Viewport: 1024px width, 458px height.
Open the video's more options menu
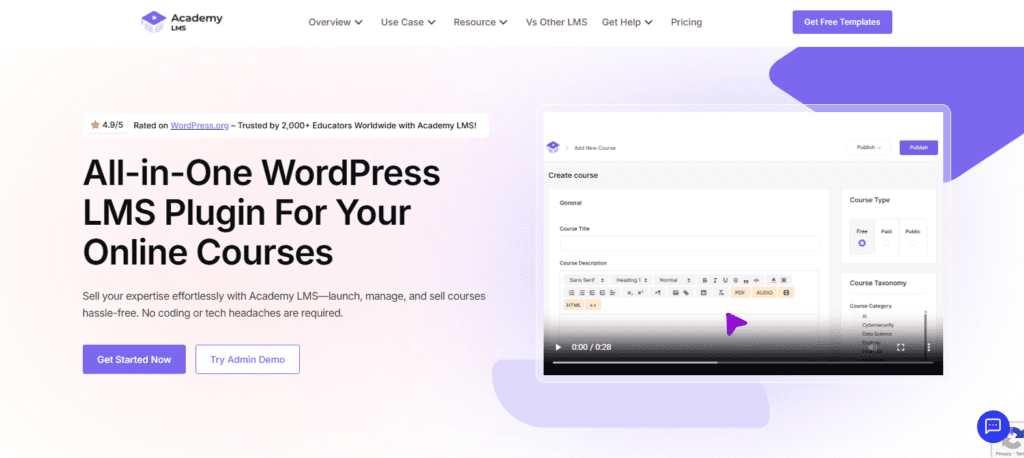[929, 347]
